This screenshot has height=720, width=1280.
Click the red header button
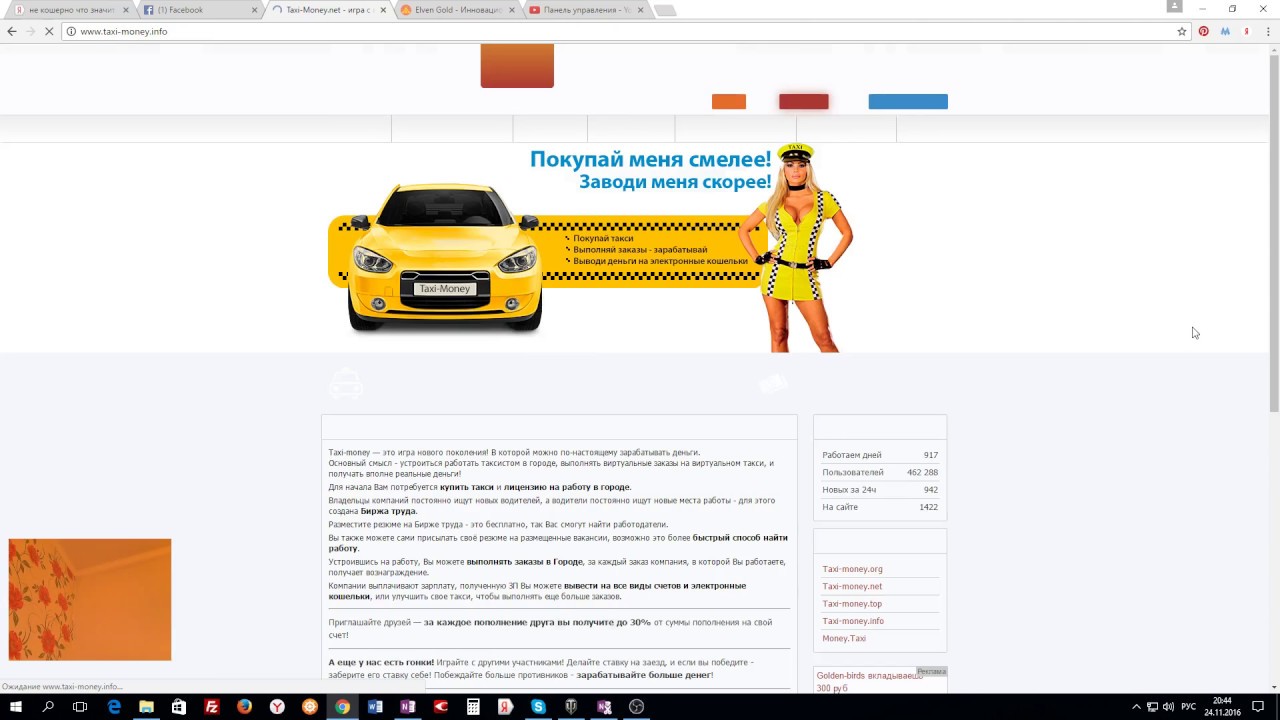click(x=804, y=101)
